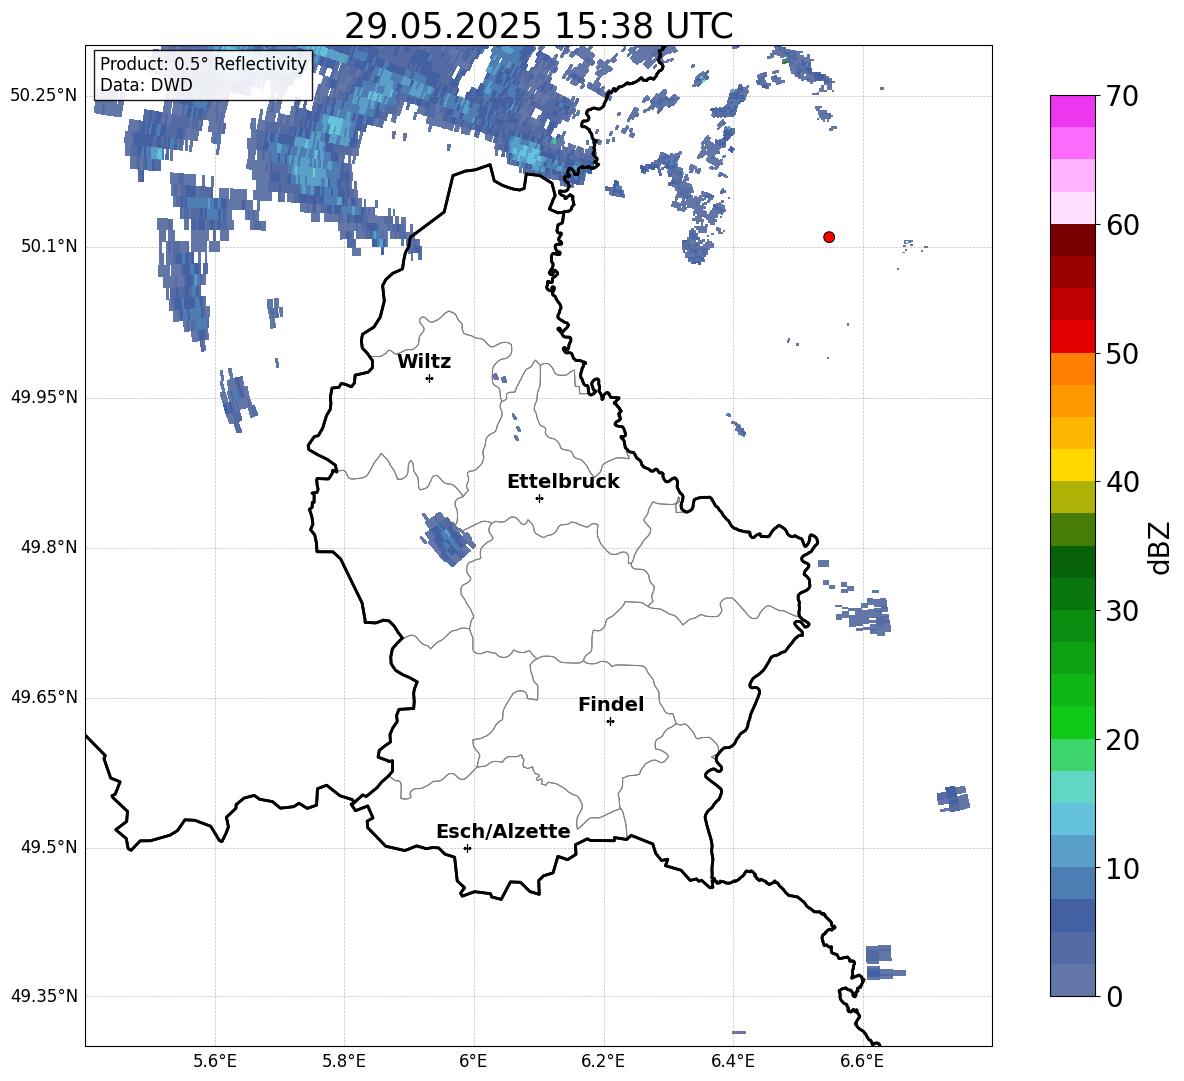Image resolution: width=1184 pixels, height=1081 pixels.
Task: Click the red dot radar marker
Action: [829, 237]
